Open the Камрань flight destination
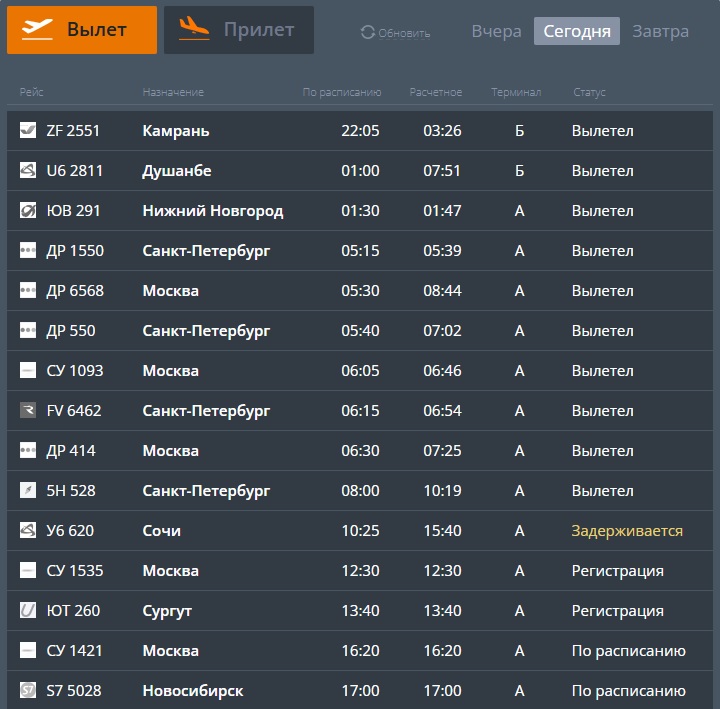Viewport: 720px width, 709px height. pos(176,131)
